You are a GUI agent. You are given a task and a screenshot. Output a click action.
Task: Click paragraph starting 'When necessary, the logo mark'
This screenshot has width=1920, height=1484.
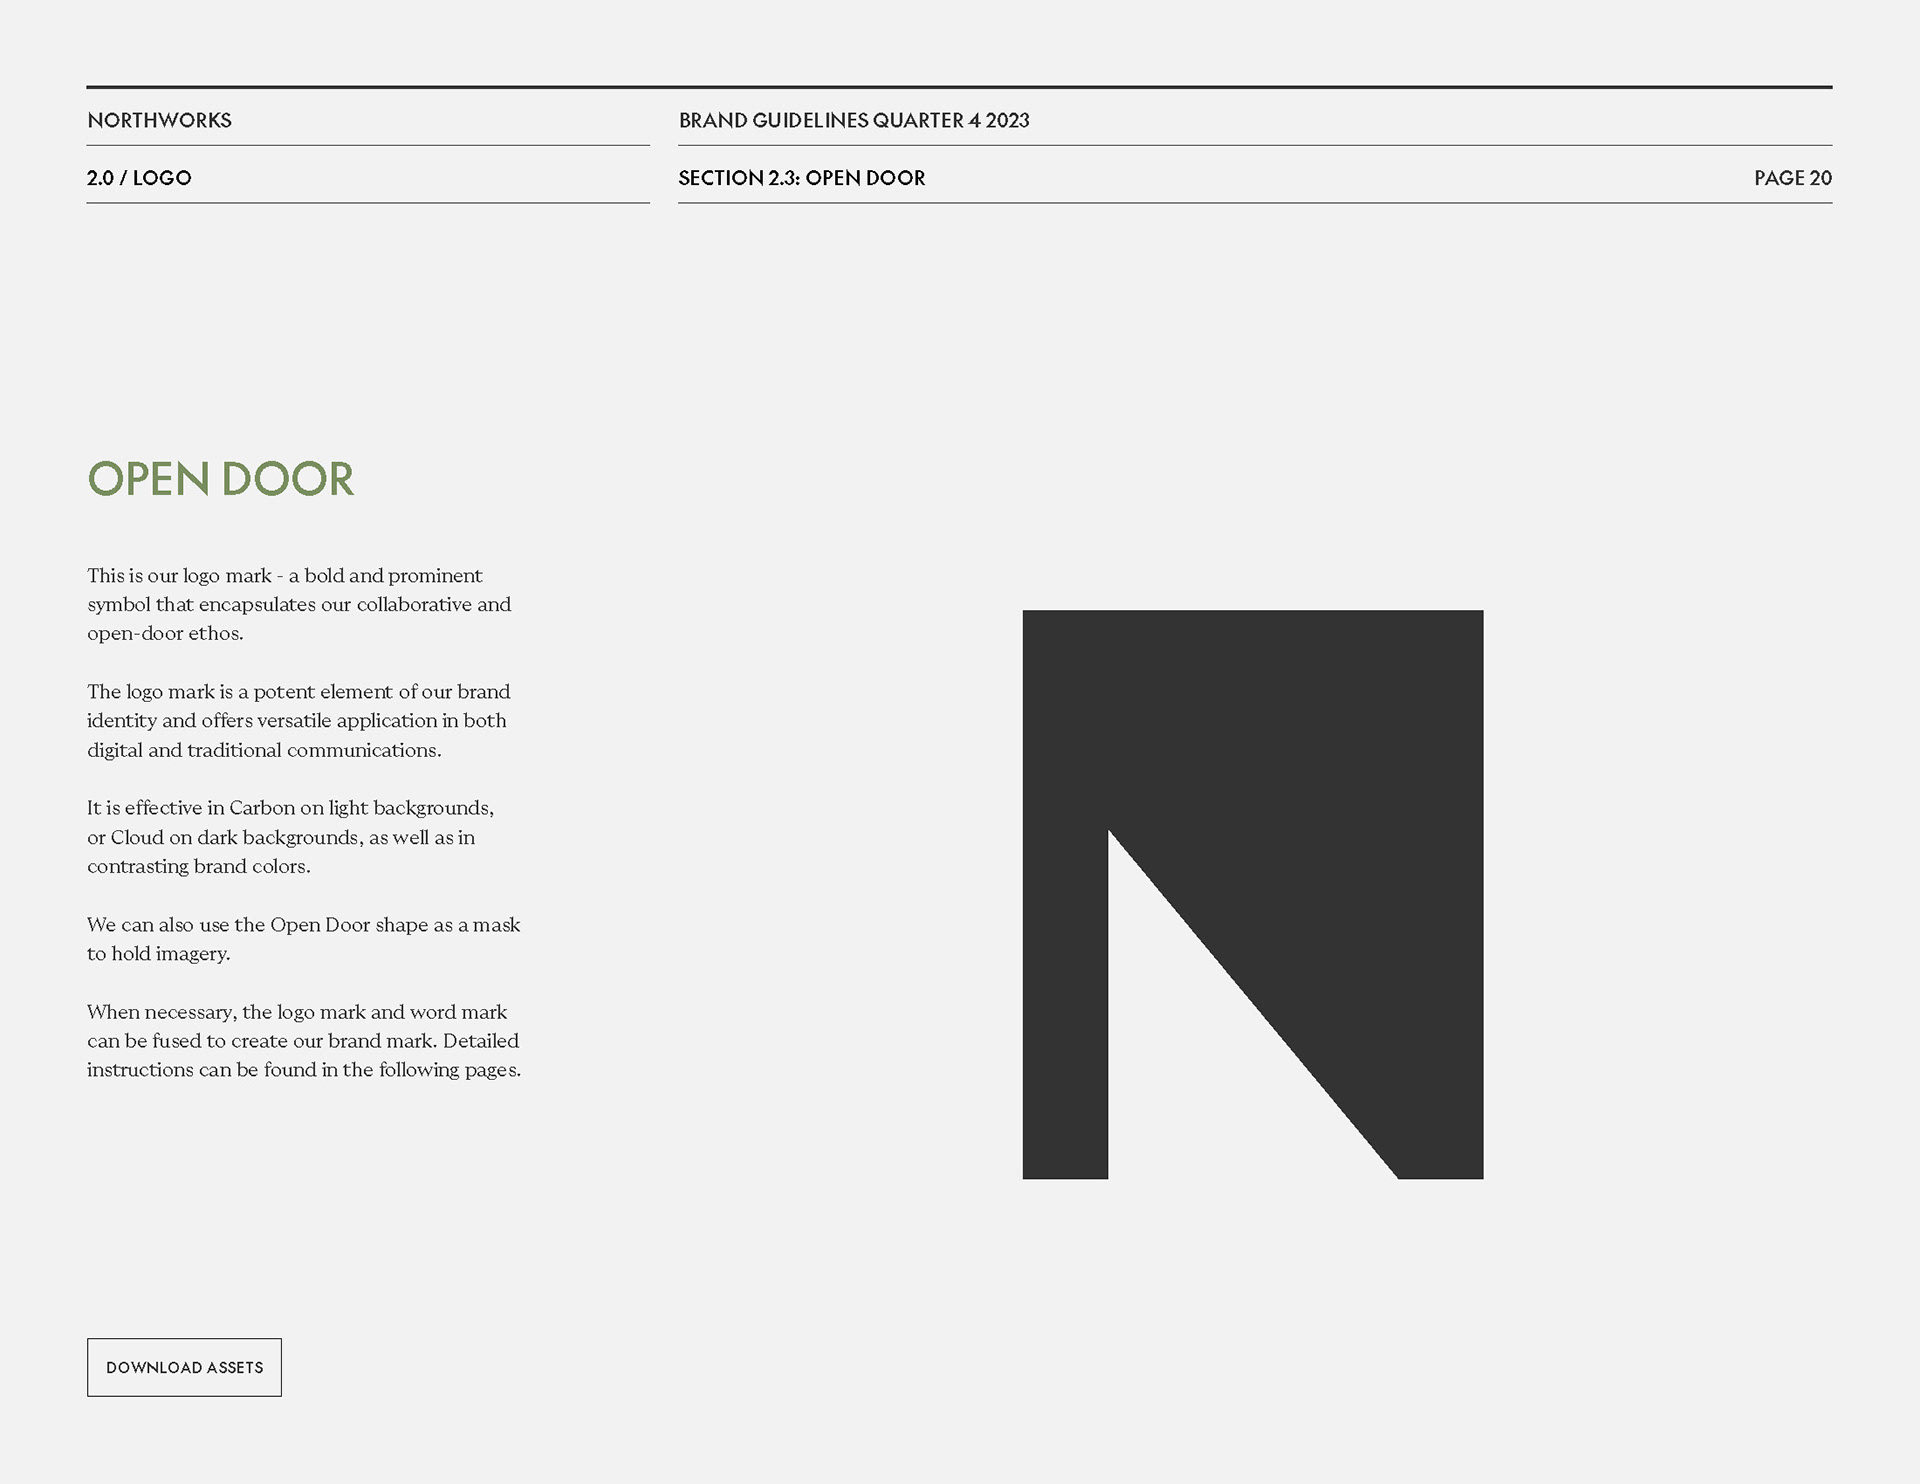304,1040
